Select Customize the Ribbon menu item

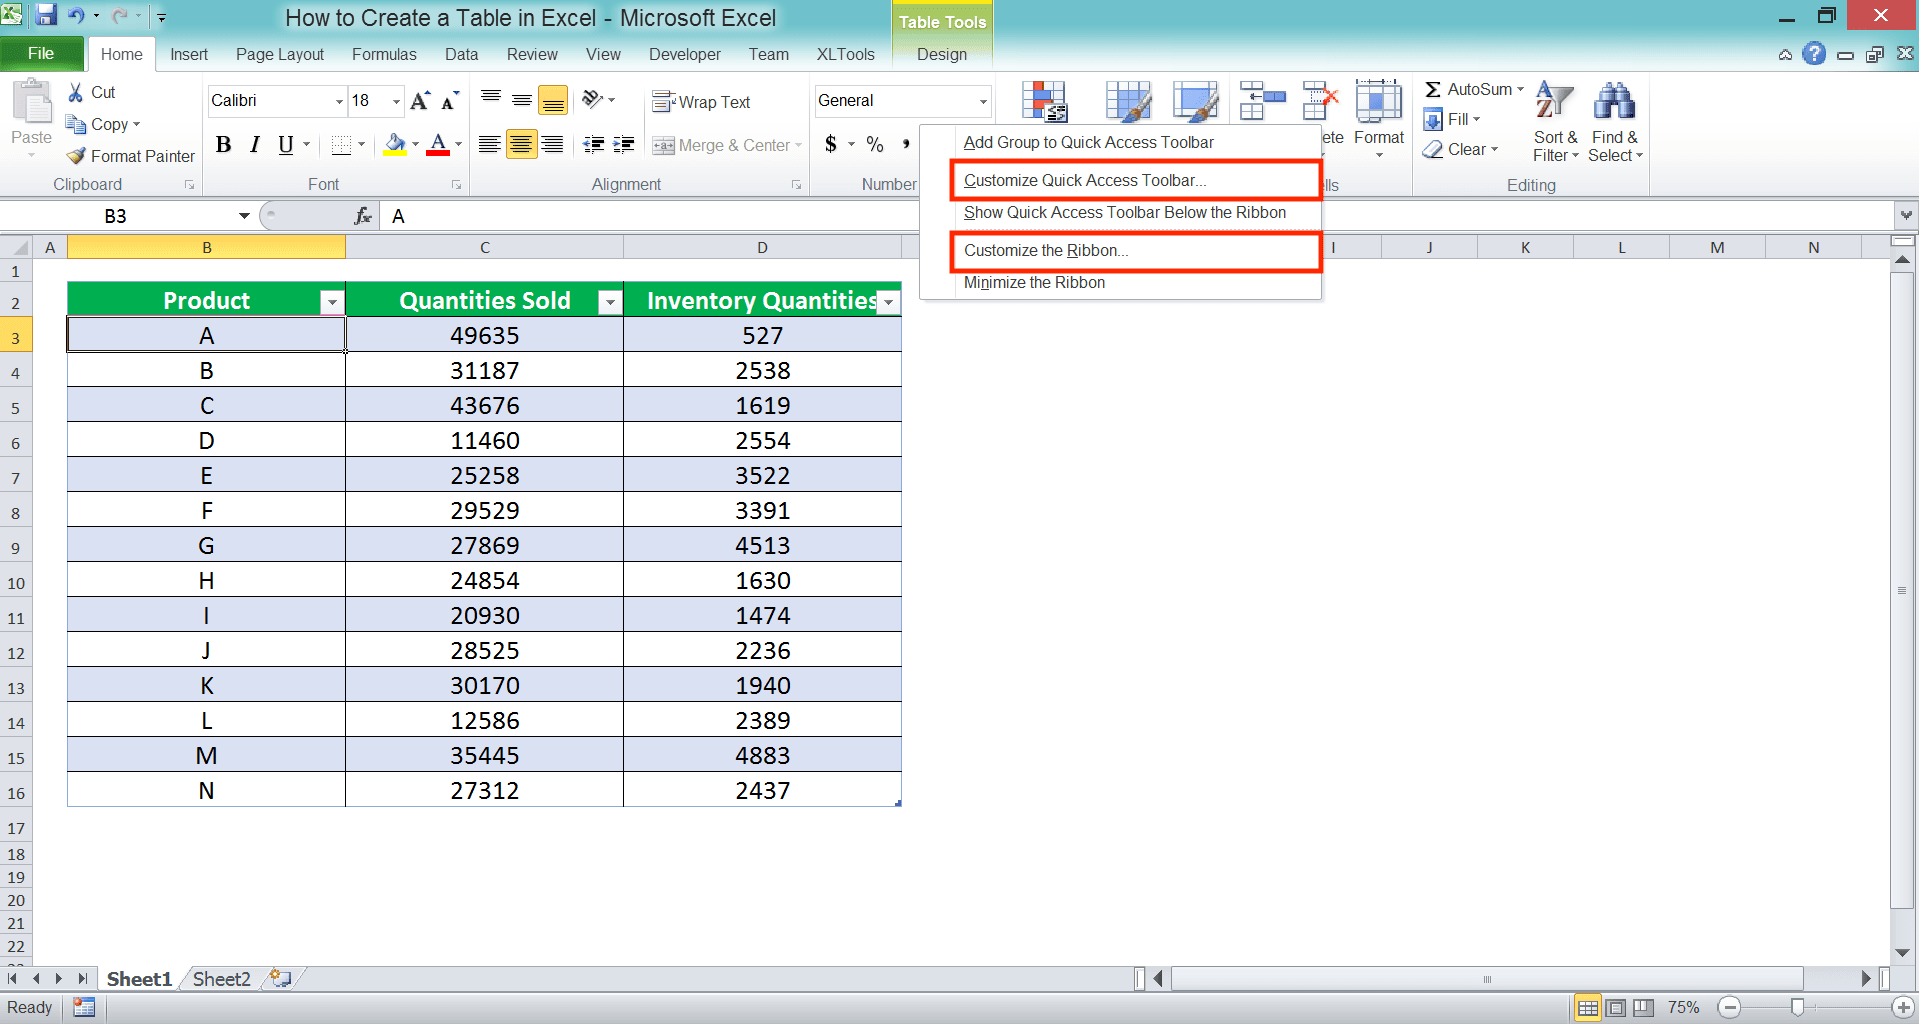coord(1135,250)
